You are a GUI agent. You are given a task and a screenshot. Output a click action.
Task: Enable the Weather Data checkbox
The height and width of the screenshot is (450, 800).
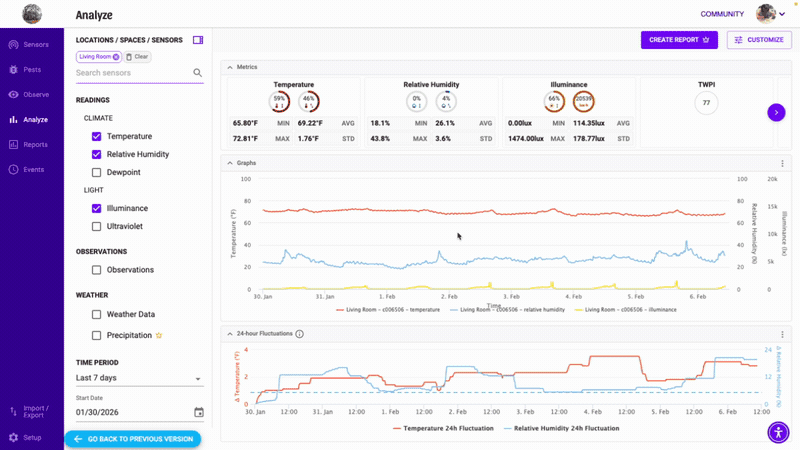click(x=97, y=314)
